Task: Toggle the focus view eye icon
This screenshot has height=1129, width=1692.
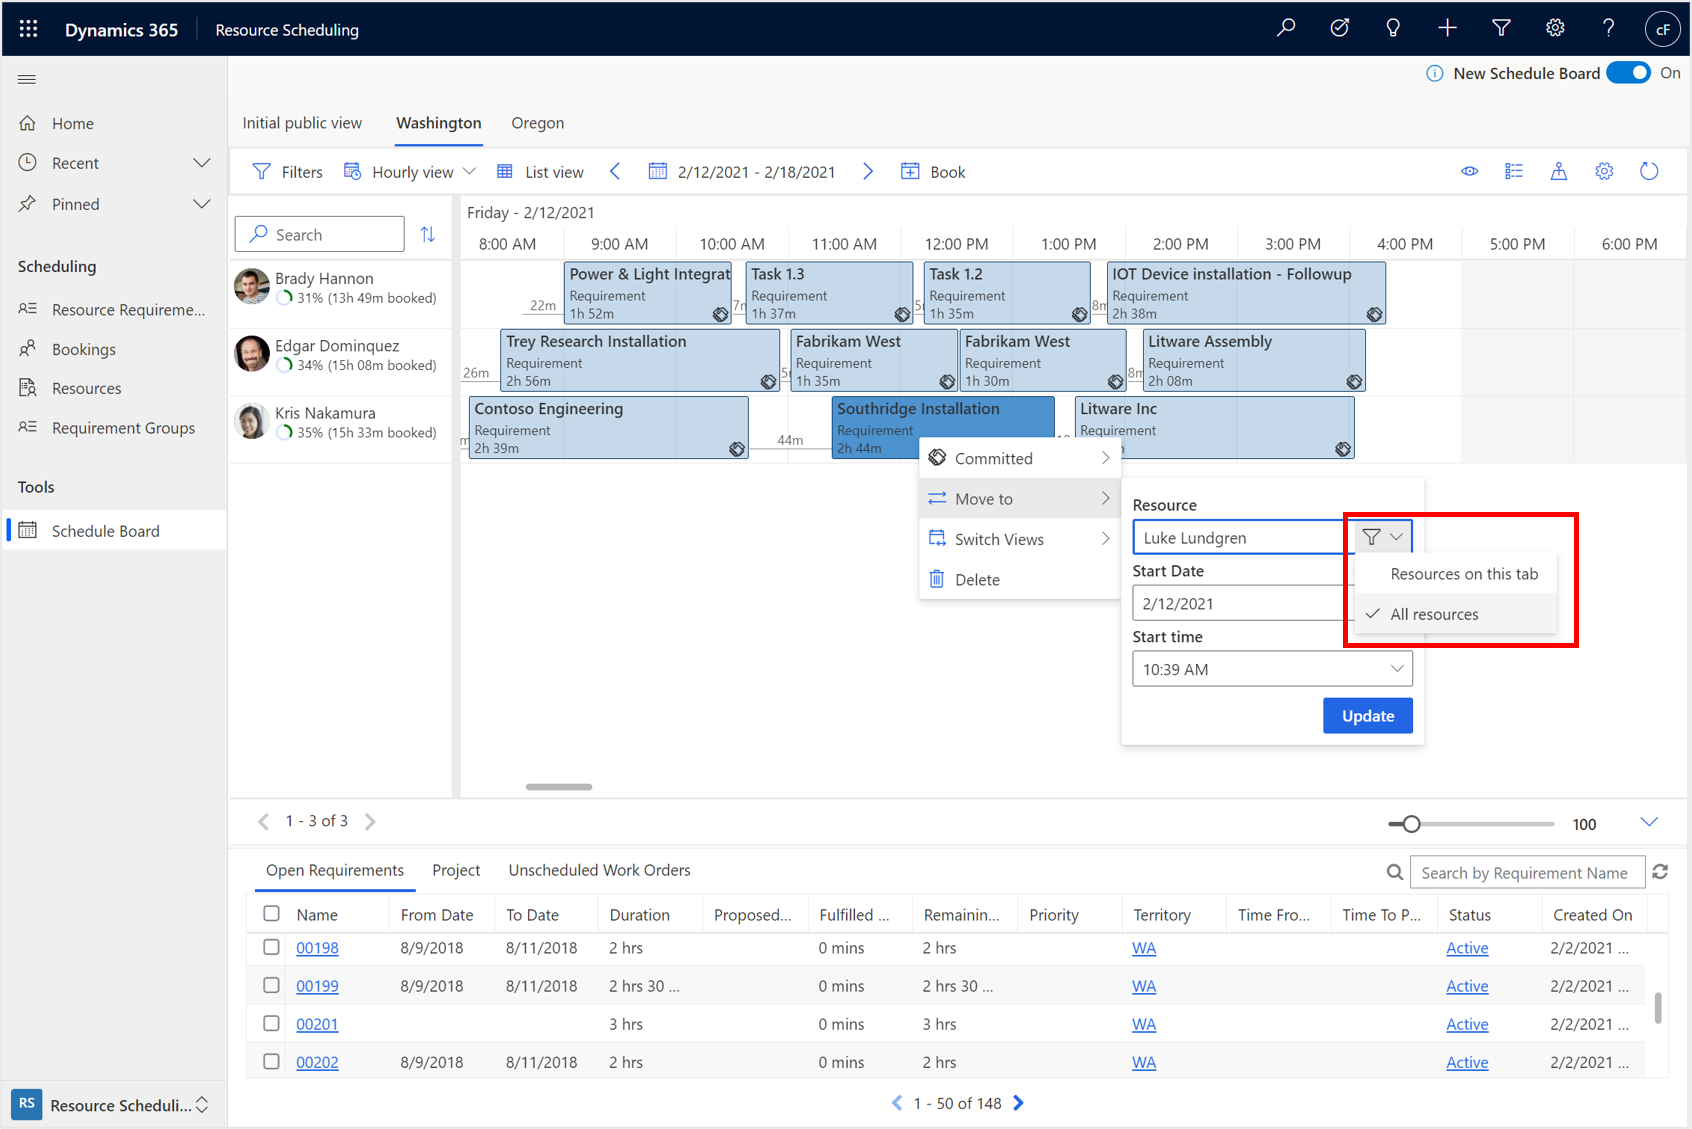Action: [x=1469, y=171]
